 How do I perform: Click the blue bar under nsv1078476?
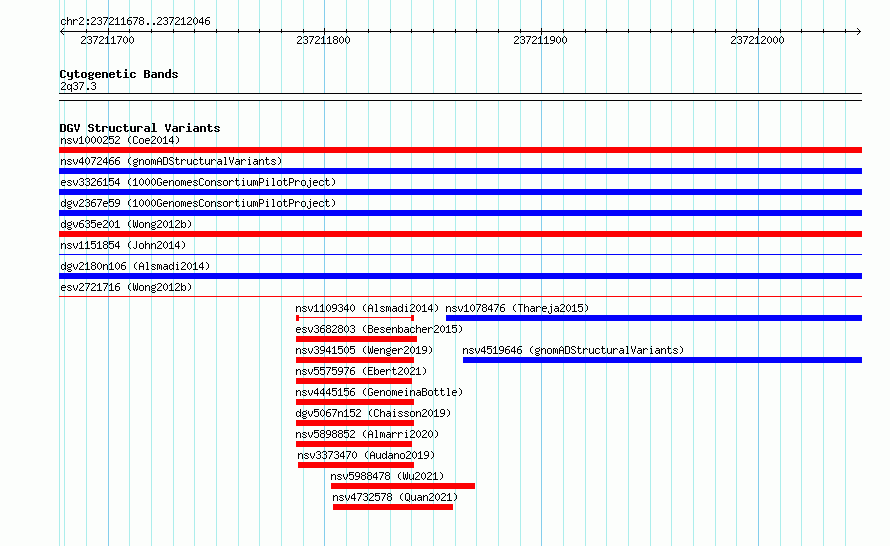click(x=654, y=318)
